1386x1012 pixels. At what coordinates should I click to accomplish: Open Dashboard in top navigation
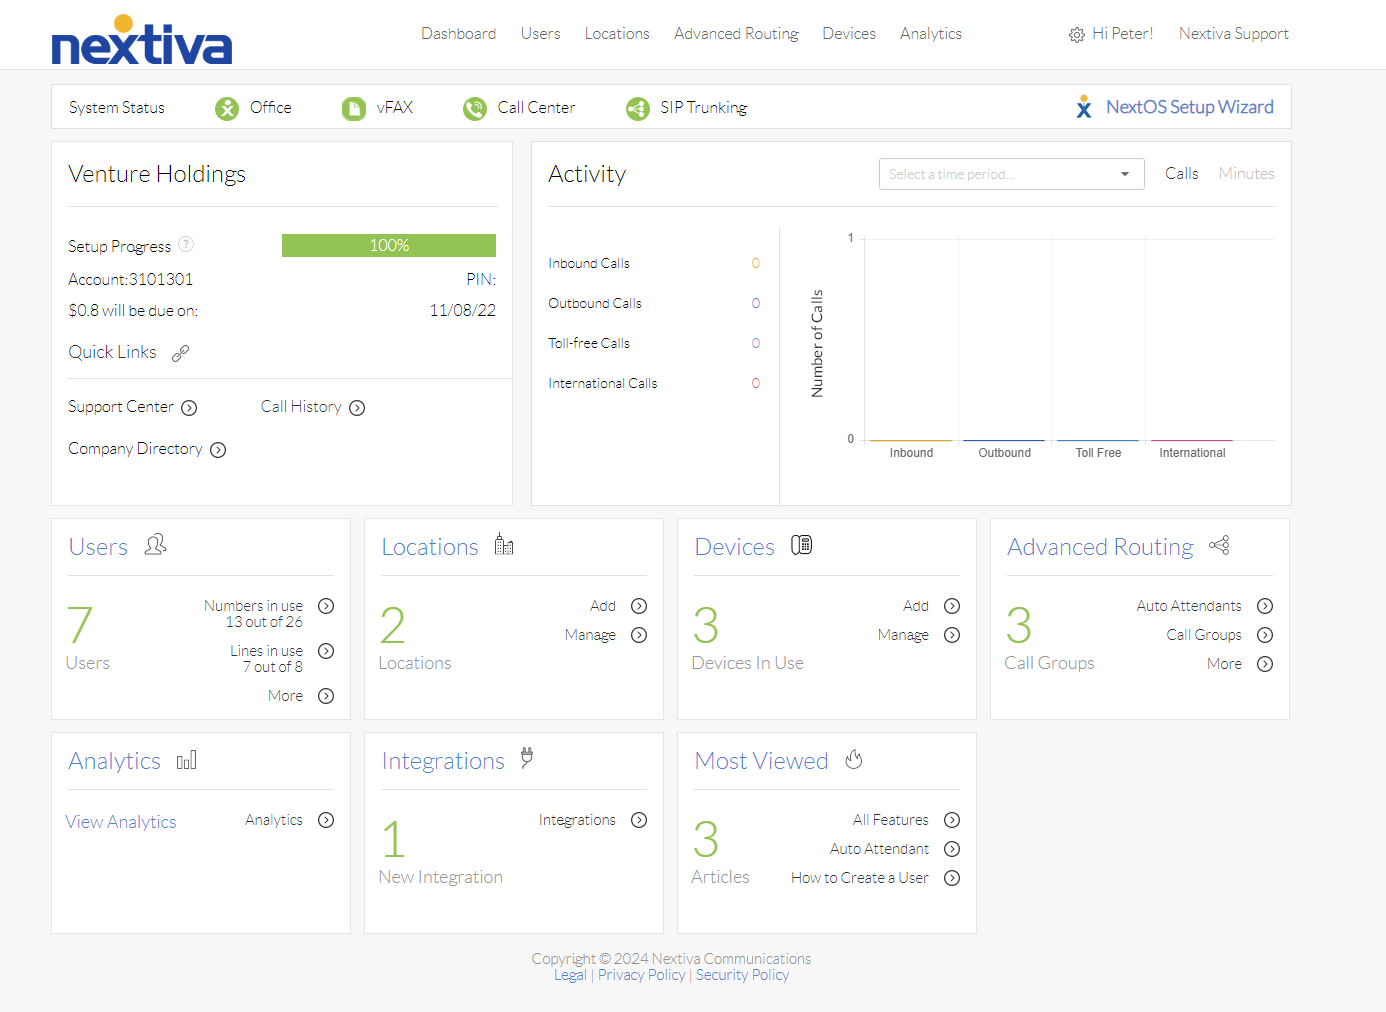[x=458, y=34]
